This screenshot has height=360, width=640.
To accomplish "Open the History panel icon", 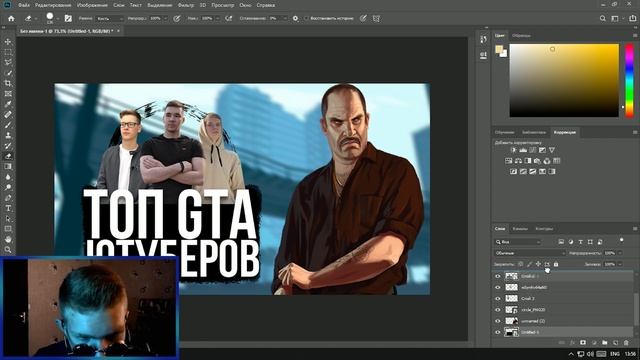I will click(483, 39).
